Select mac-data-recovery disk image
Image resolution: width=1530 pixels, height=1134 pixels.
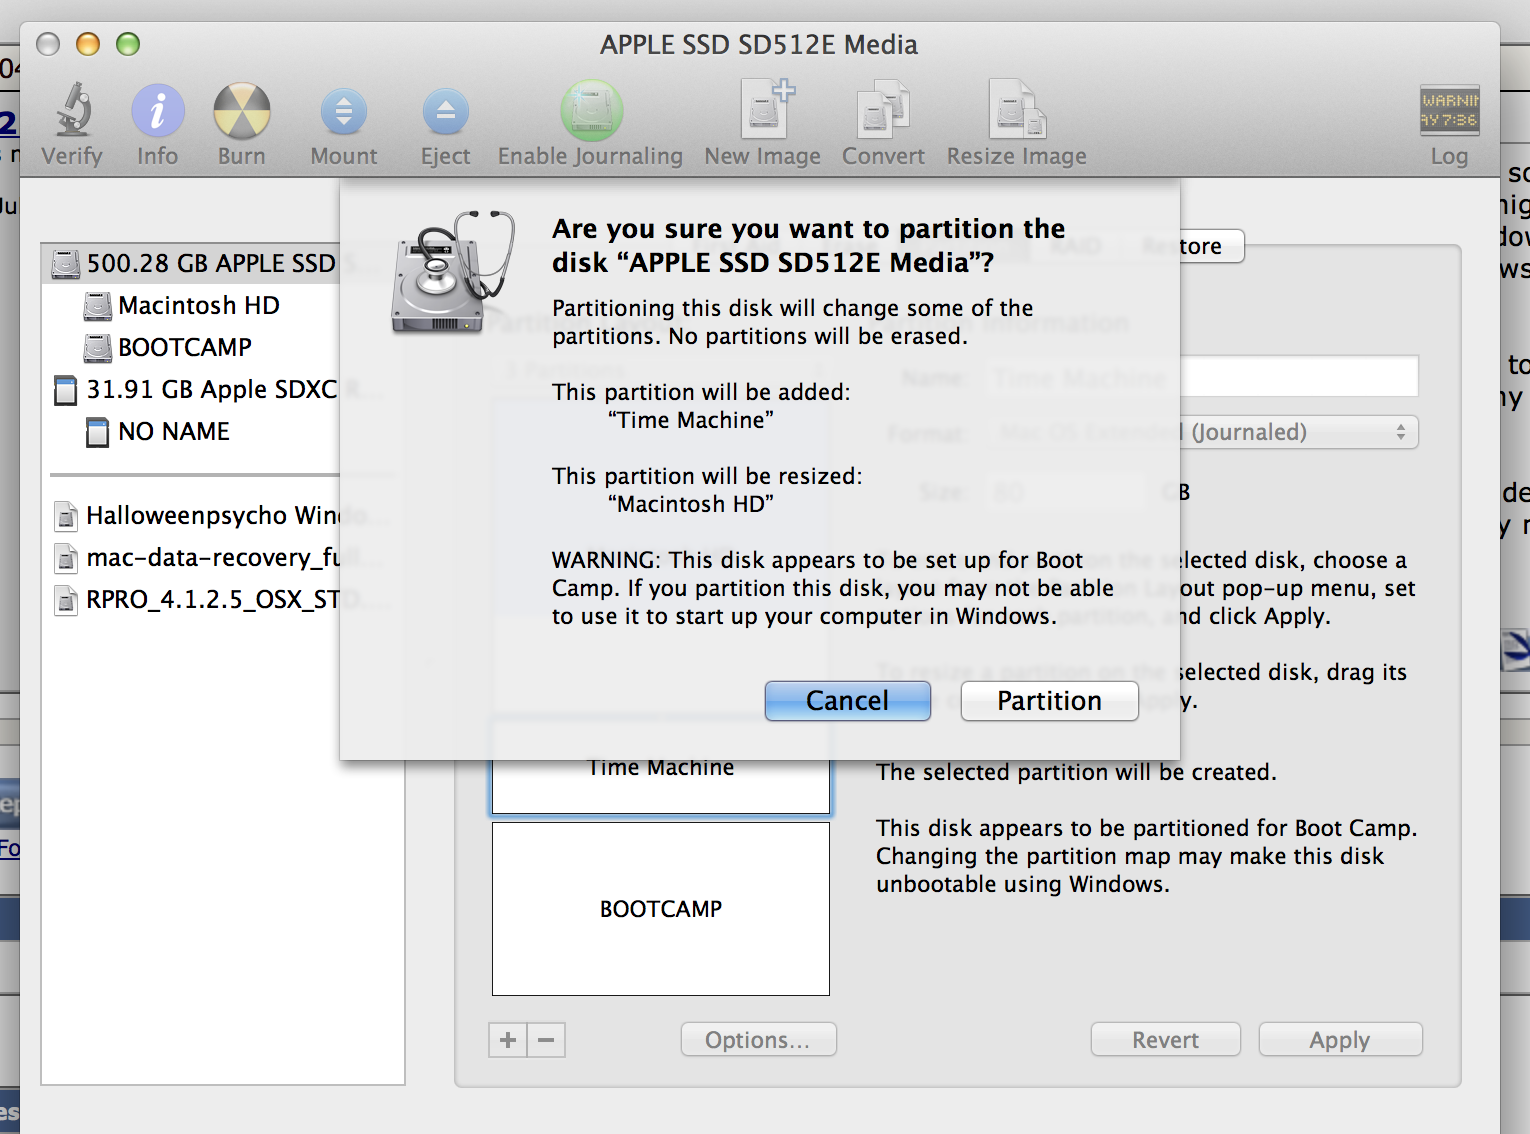tap(195, 557)
